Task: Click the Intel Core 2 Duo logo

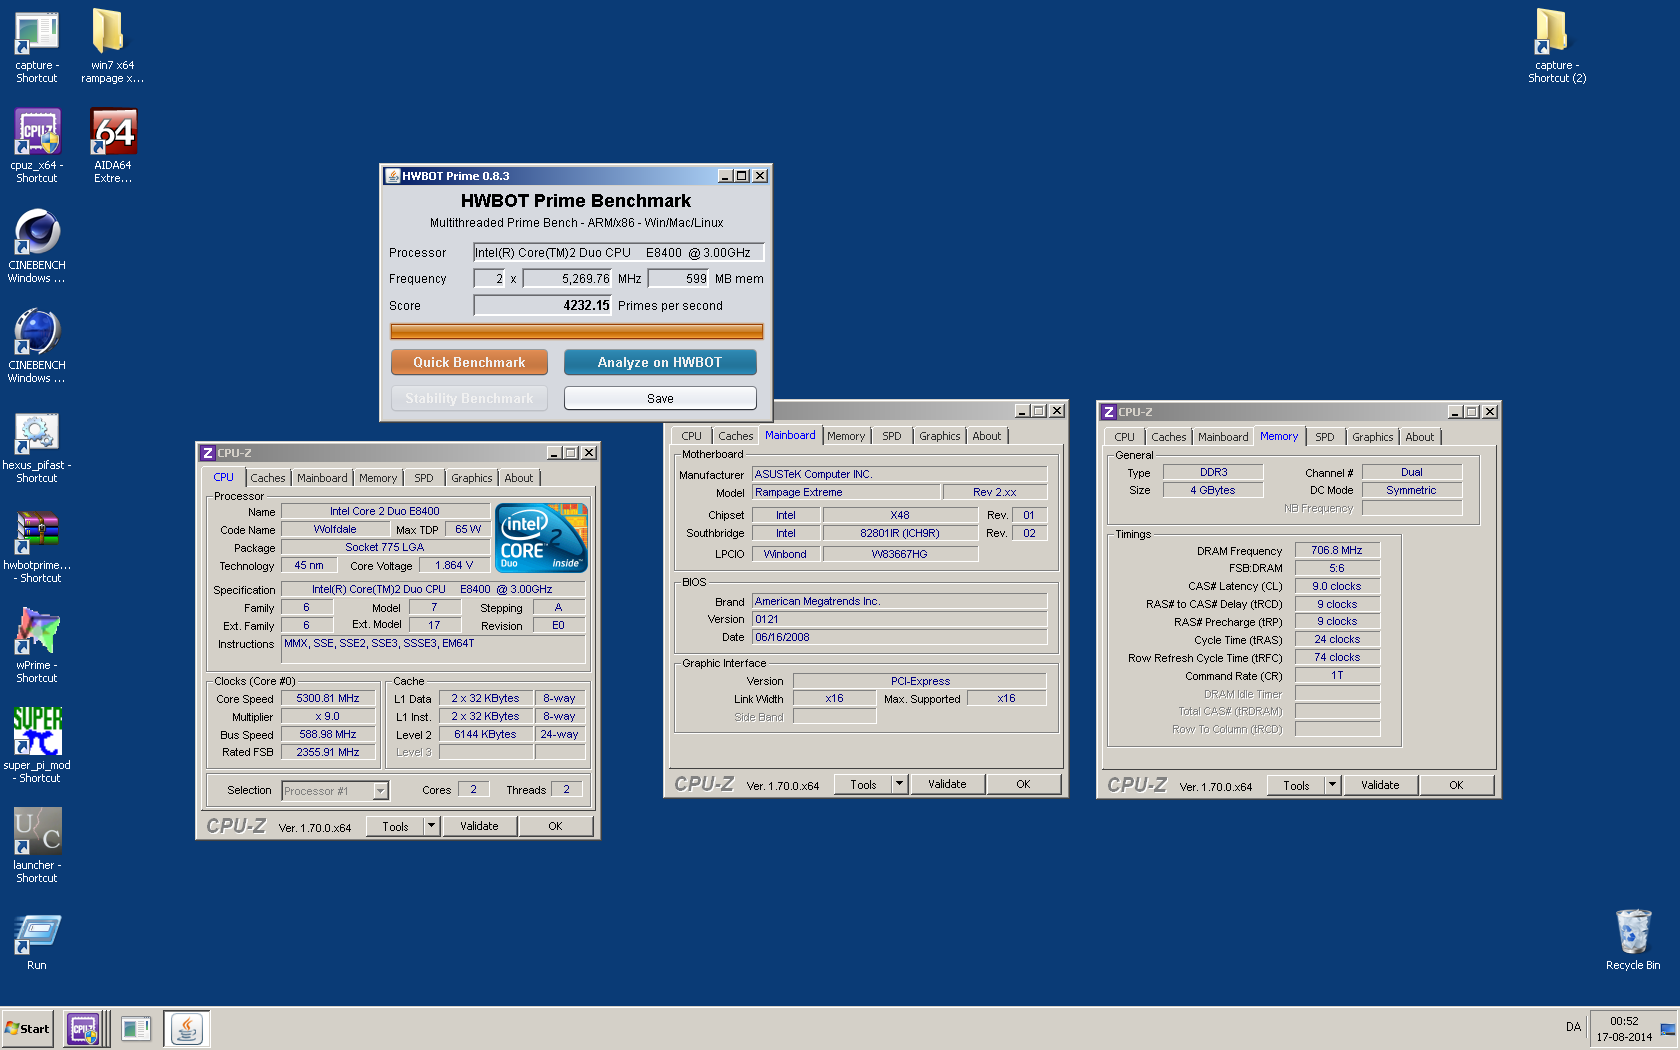Action: (541, 537)
